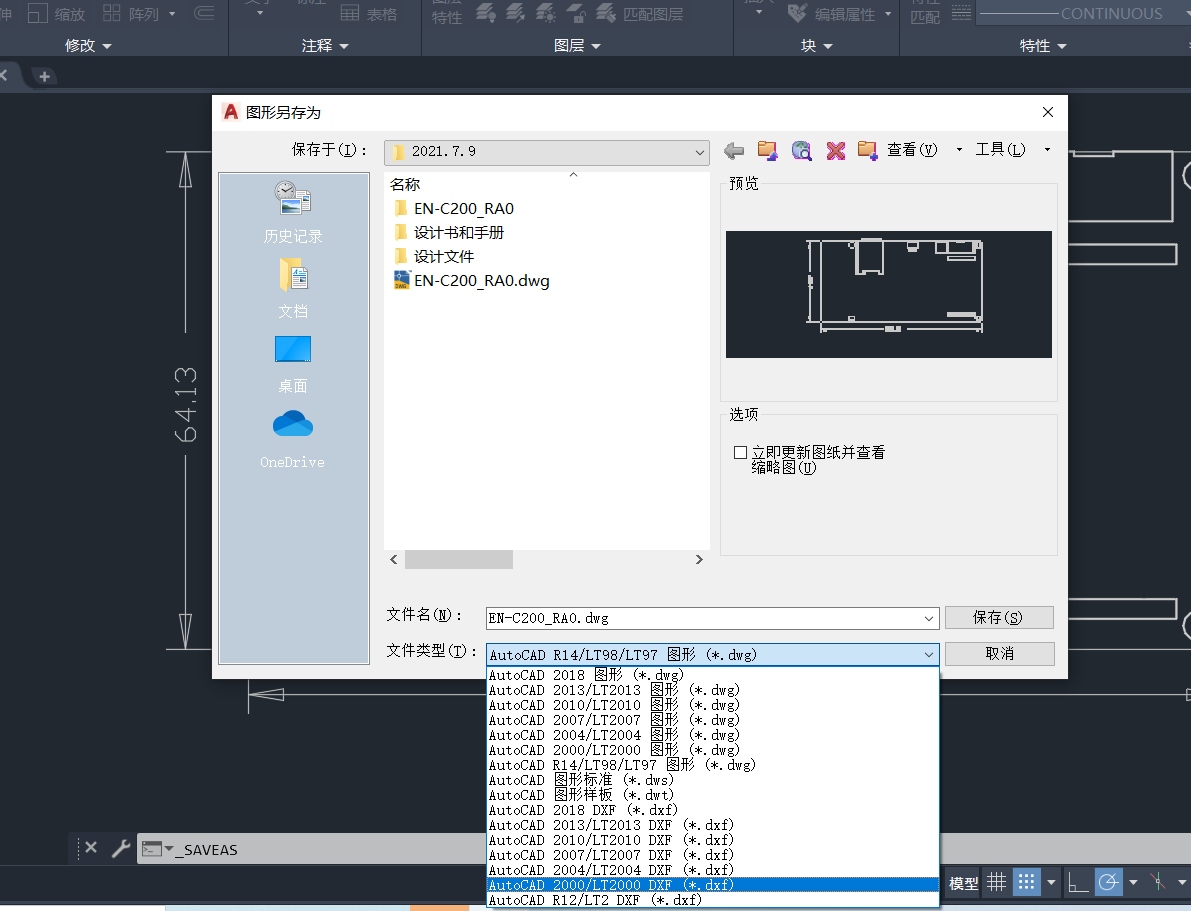Select AutoCAD 图形样板 (*.dwt) option

(712, 795)
